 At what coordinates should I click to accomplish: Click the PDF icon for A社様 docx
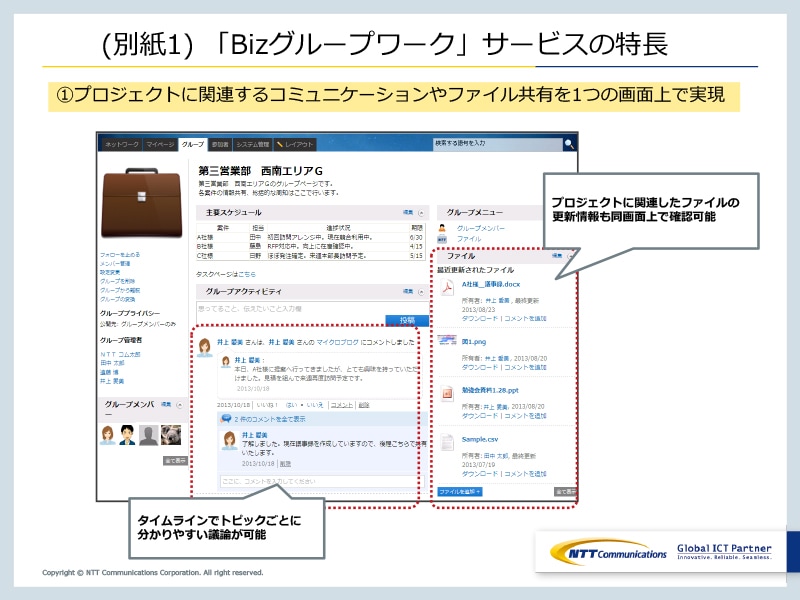click(447, 288)
